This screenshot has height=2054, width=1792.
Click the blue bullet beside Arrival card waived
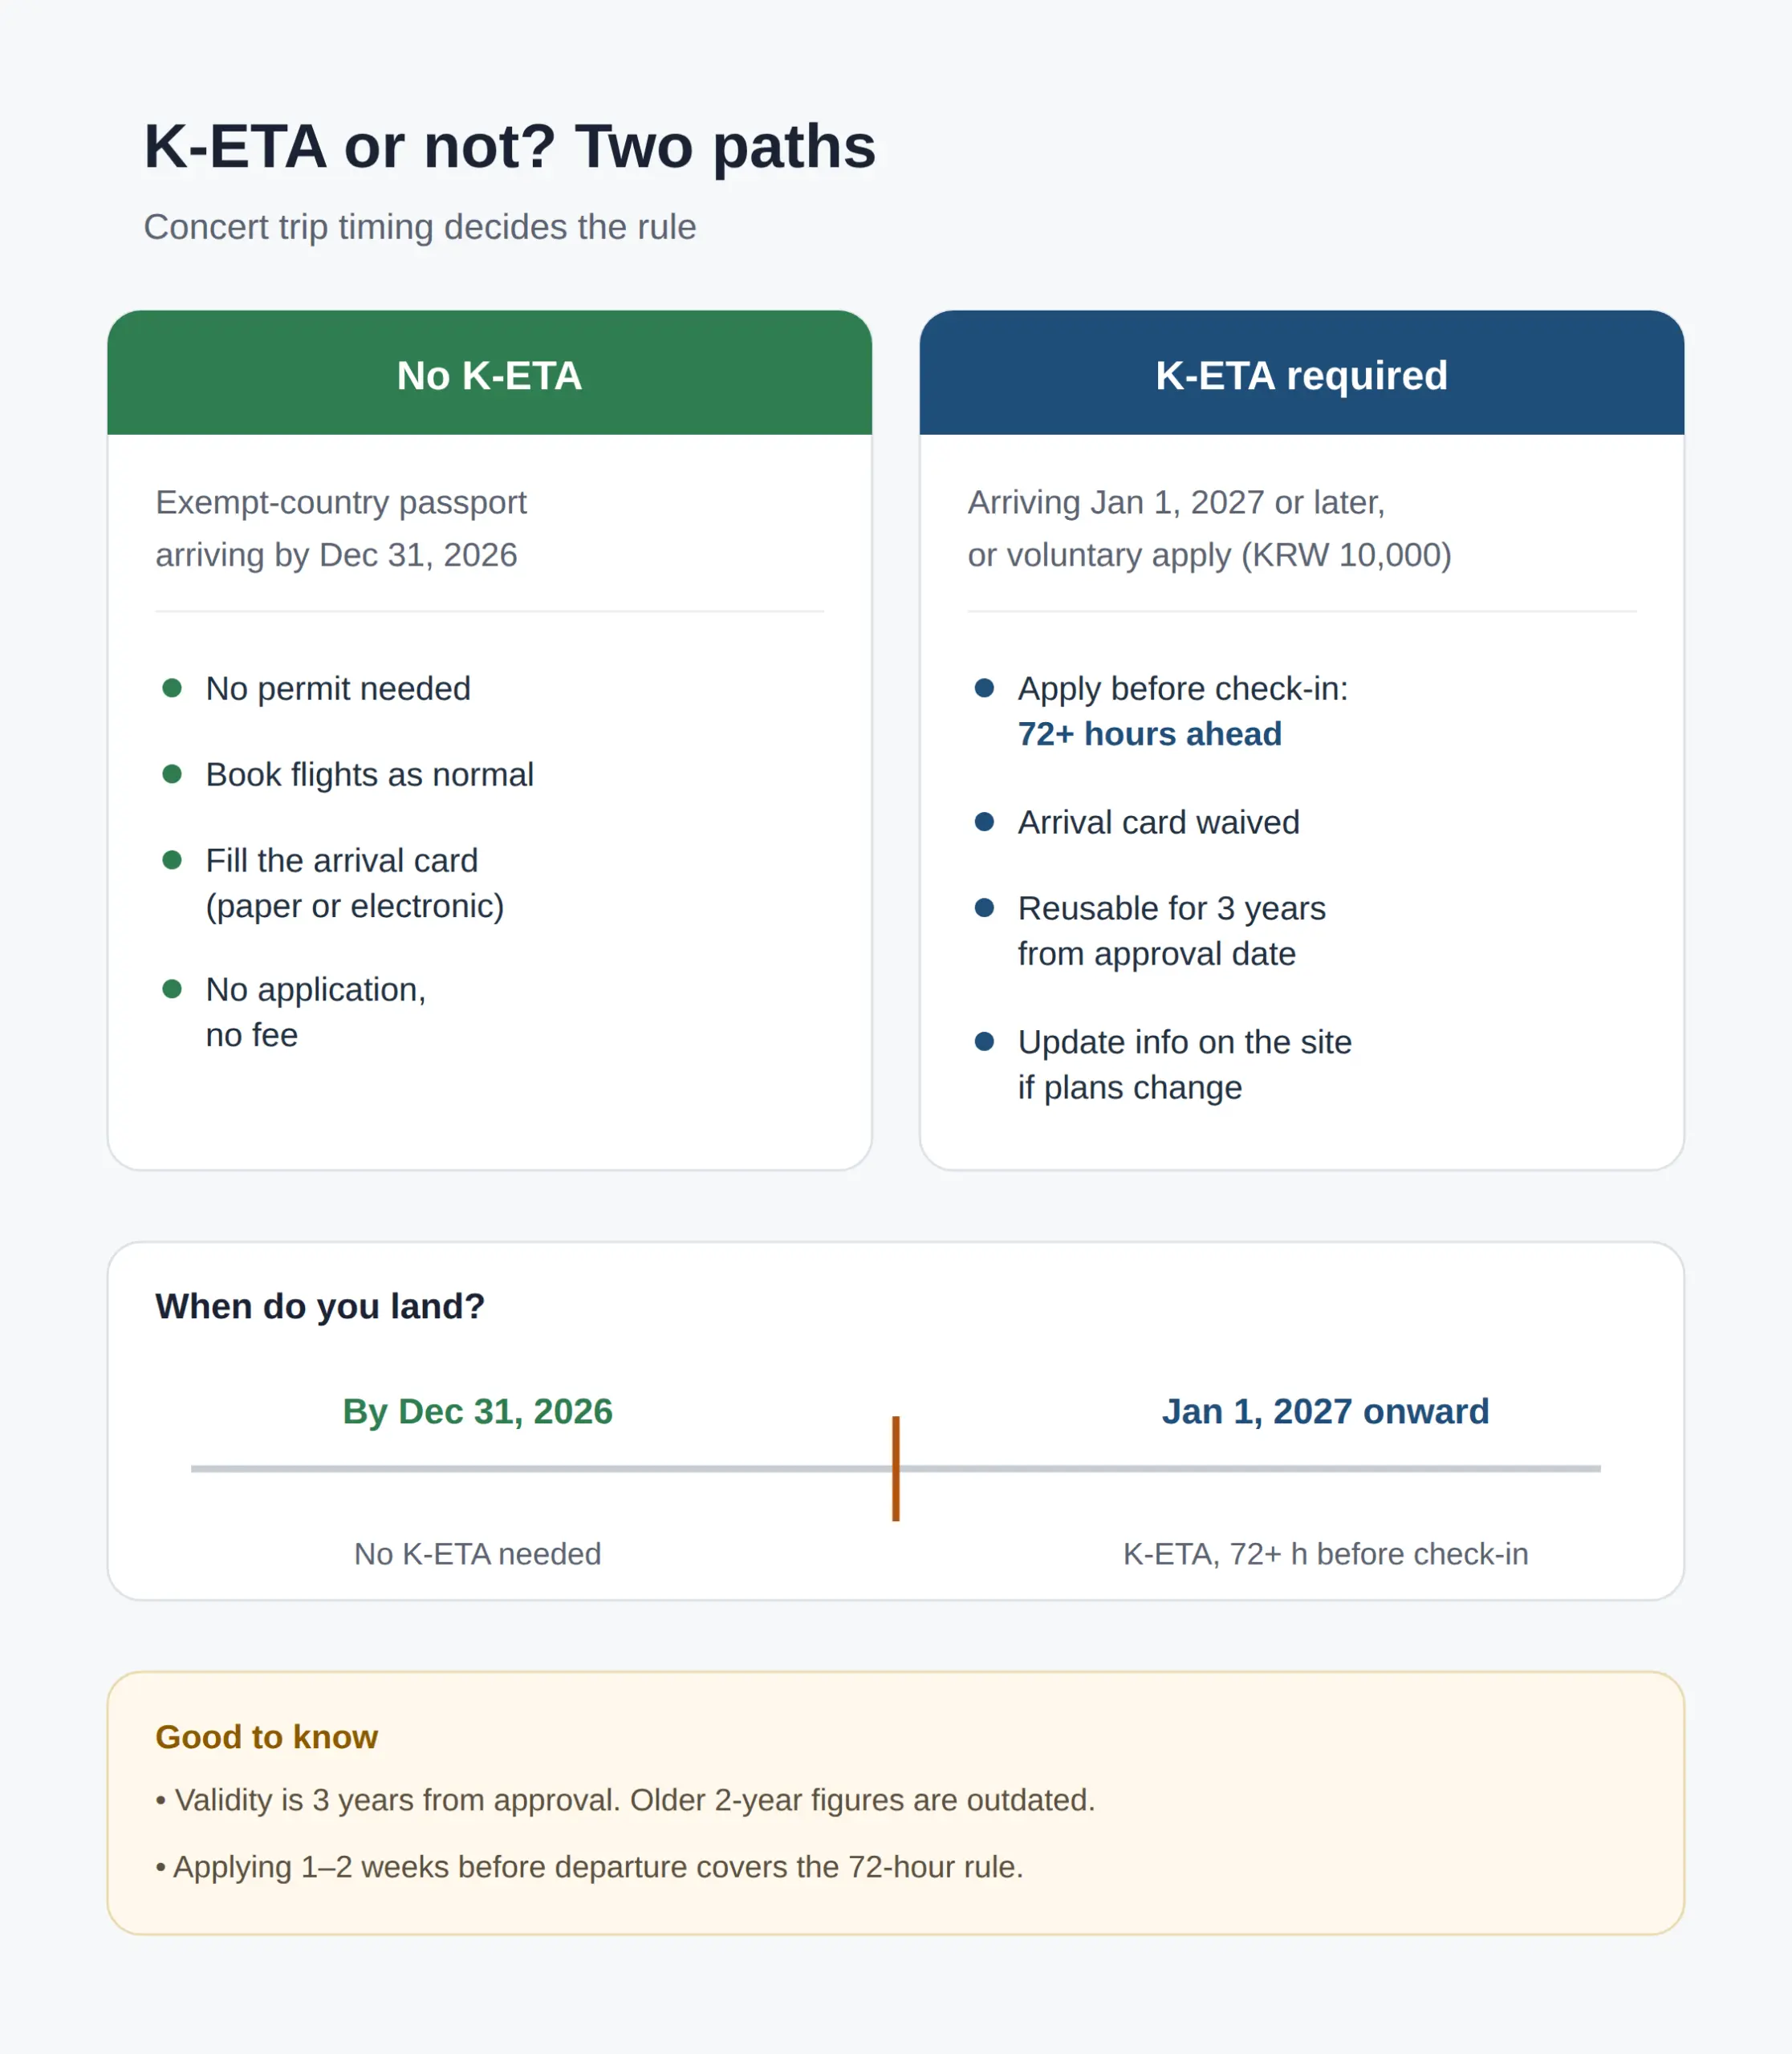click(x=984, y=822)
